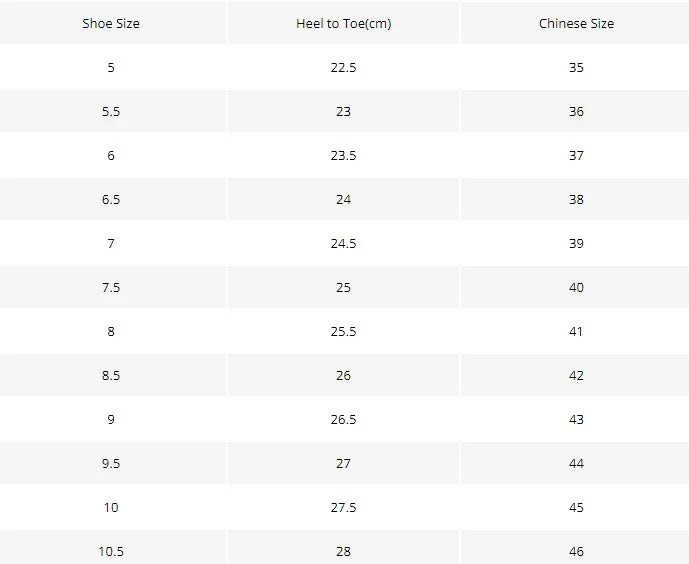This screenshot has height=564, width=689.
Task: Select shoe size 5 cell
Action: tap(111, 67)
